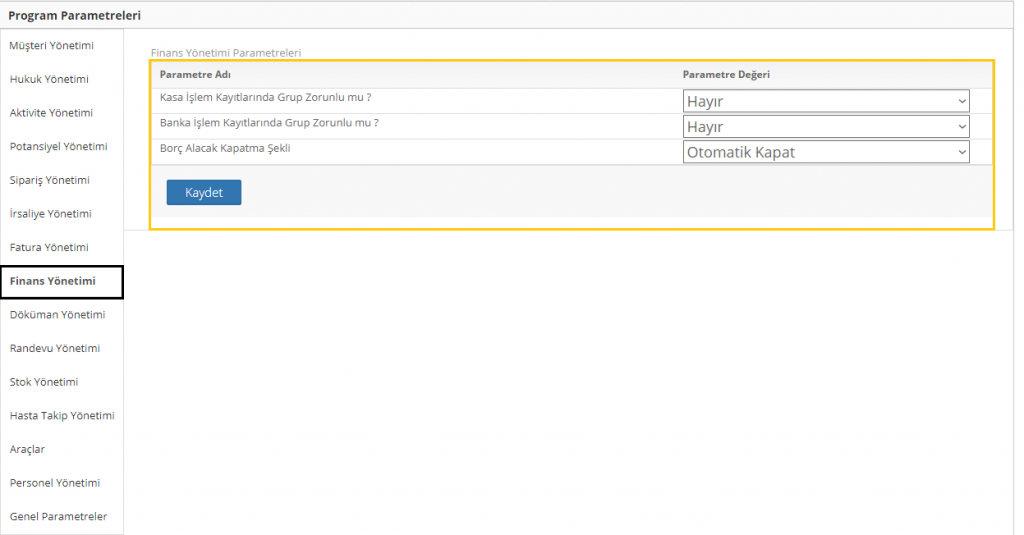Navigate to Döküman Yönetimi
1024x535 pixels.
(57, 315)
